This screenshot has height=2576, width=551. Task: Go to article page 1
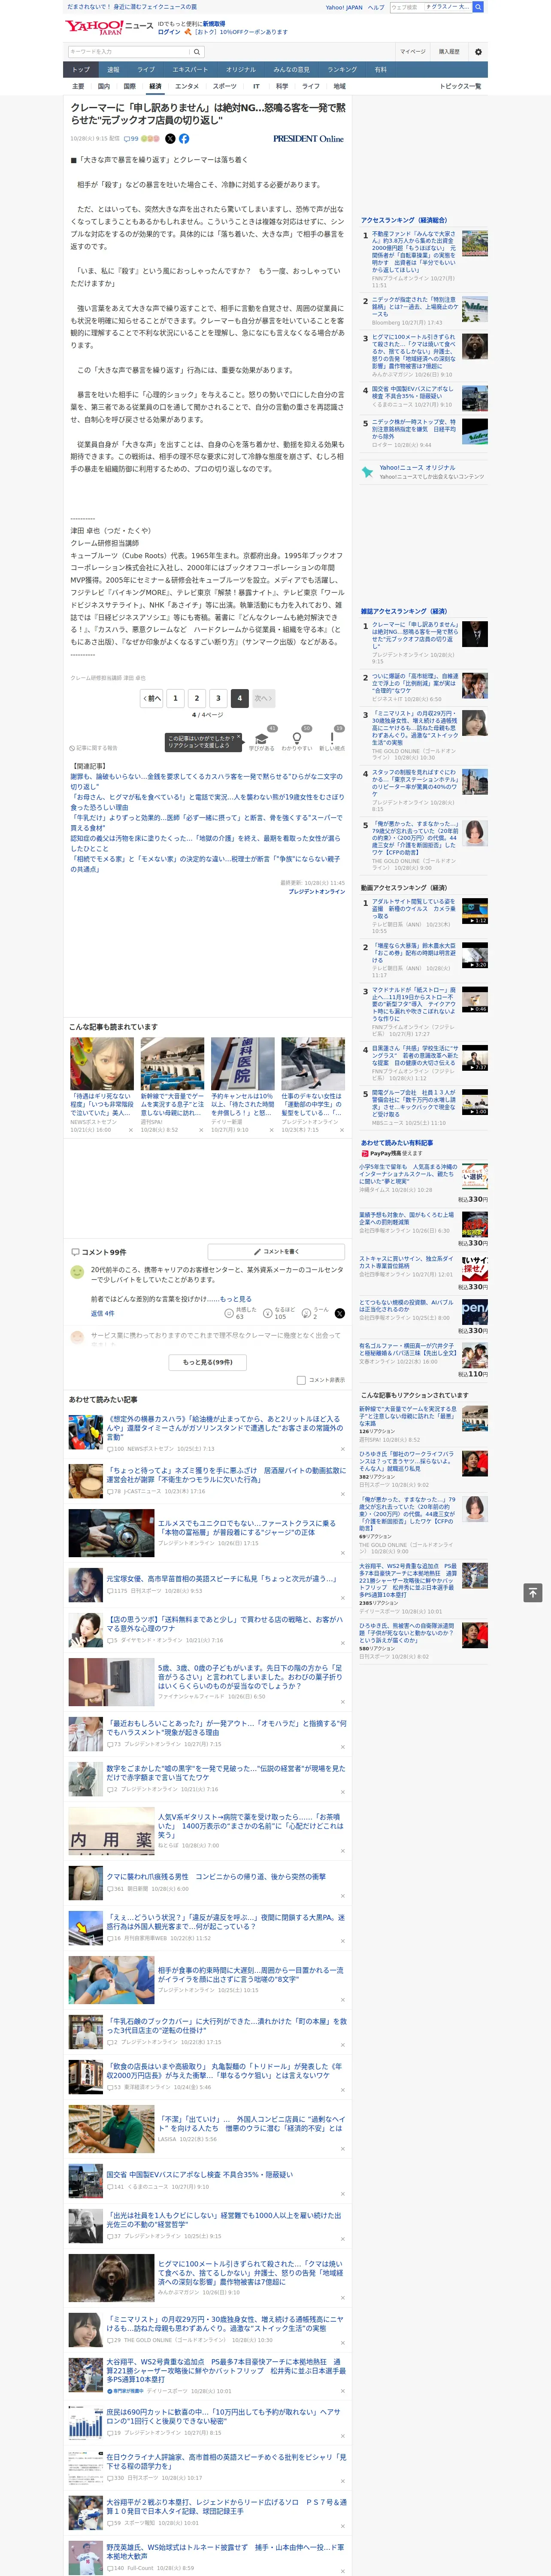pos(175,698)
